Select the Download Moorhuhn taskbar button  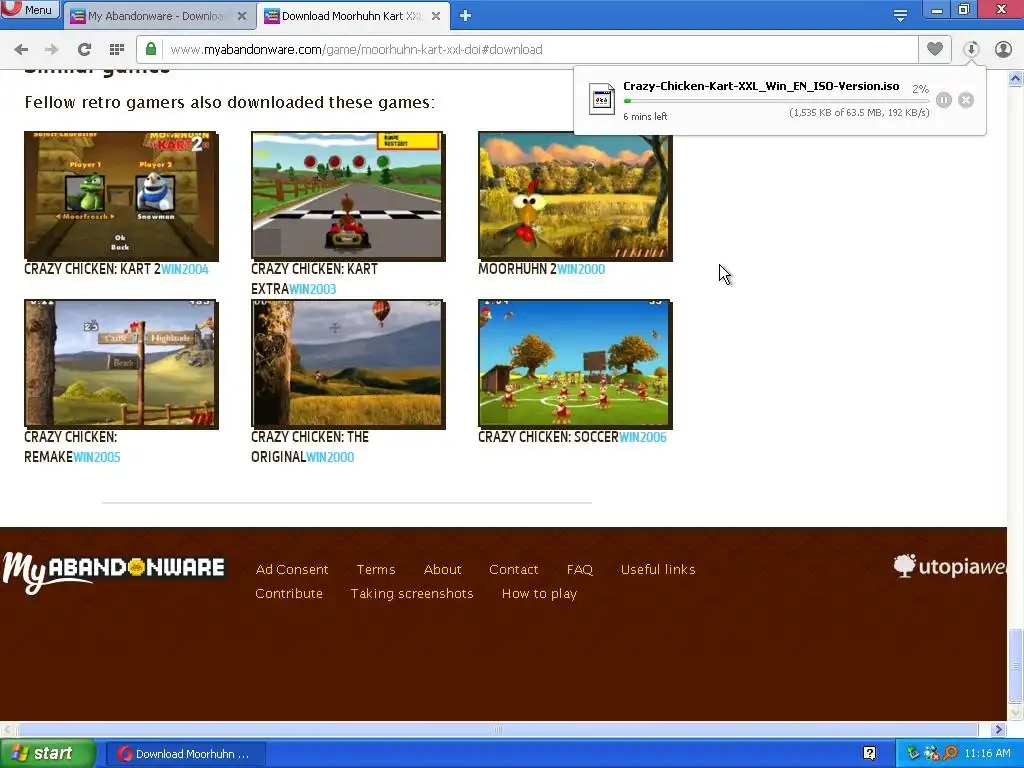click(x=185, y=754)
